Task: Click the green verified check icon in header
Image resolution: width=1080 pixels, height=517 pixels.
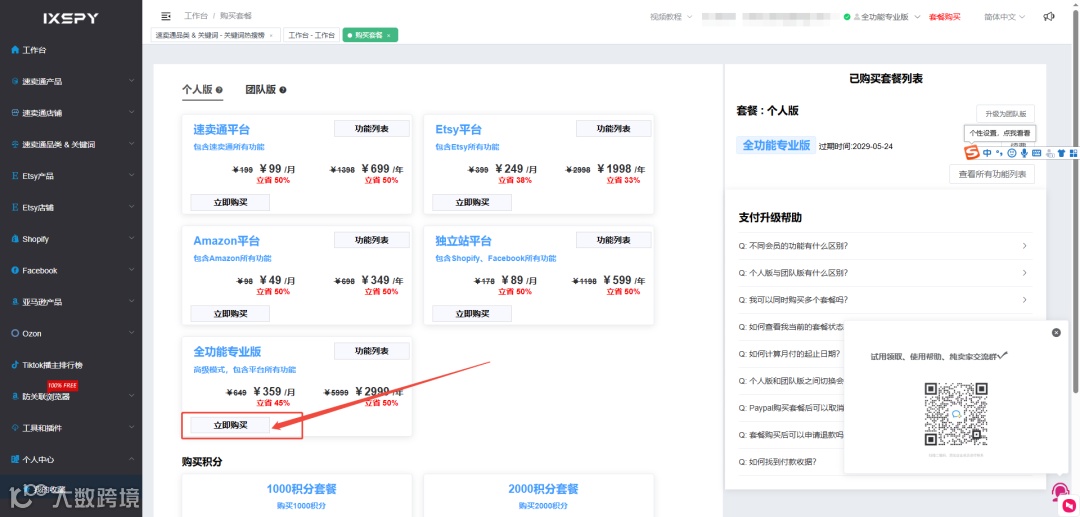Action: (847, 17)
